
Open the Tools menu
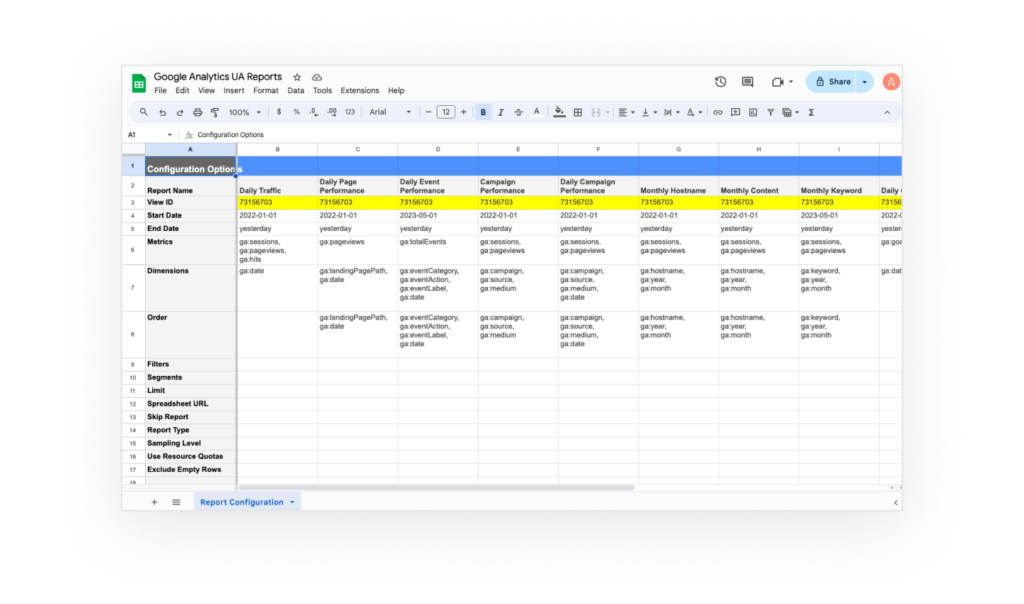(x=322, y=91)
